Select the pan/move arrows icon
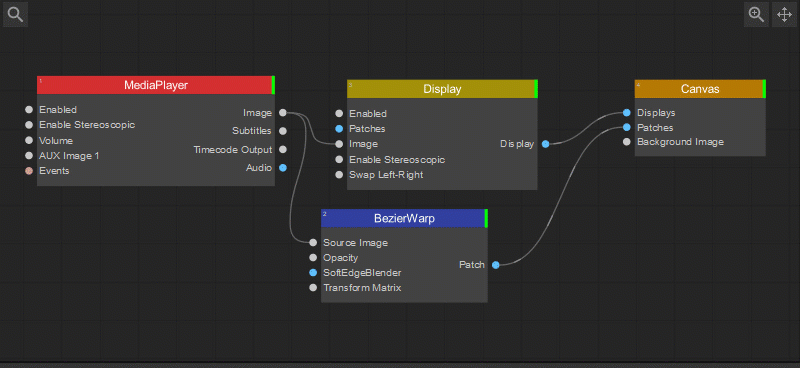800x368 pixels. coord(784,14)
